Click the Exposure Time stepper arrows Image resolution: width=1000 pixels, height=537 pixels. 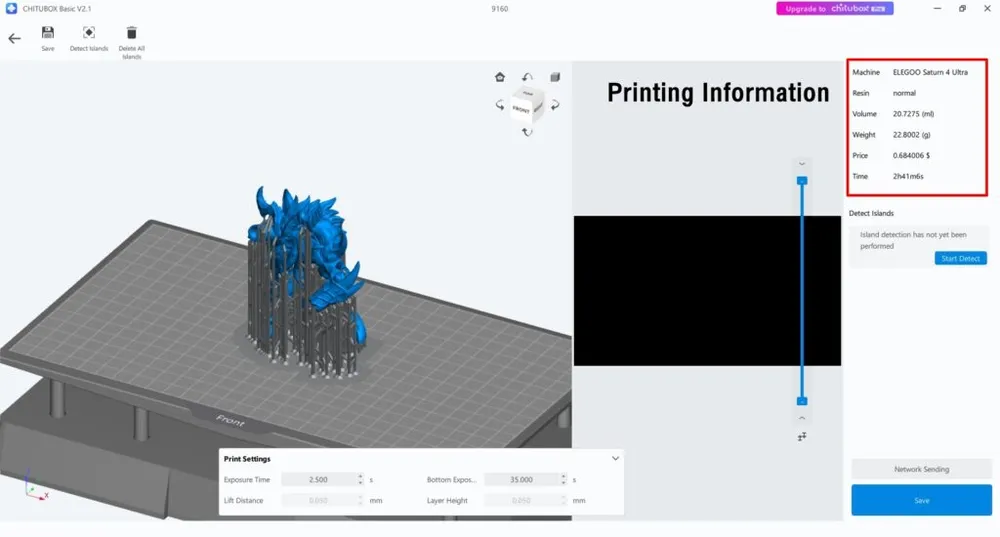pyautogui.click(x=360, y=480)
